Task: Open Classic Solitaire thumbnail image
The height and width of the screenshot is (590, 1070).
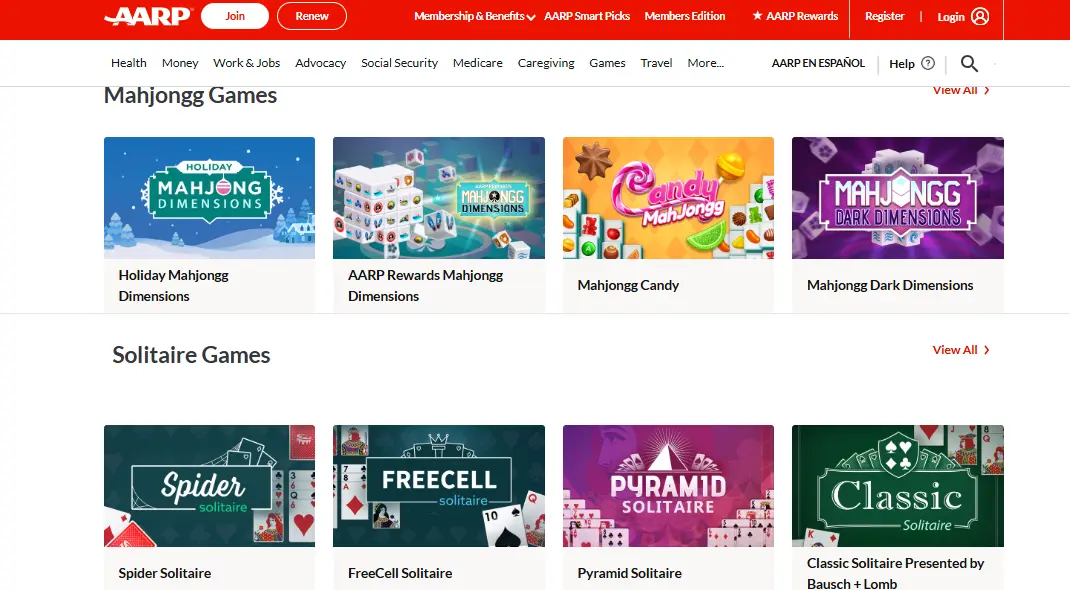Action: click(897, 486)
